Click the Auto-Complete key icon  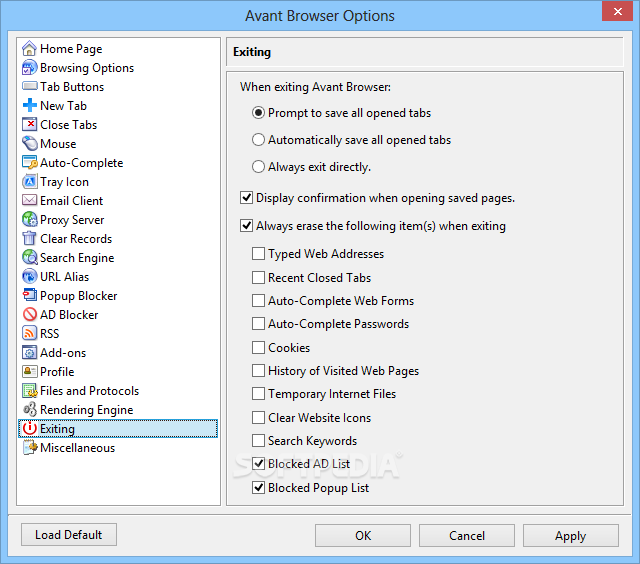pos(29,162)
